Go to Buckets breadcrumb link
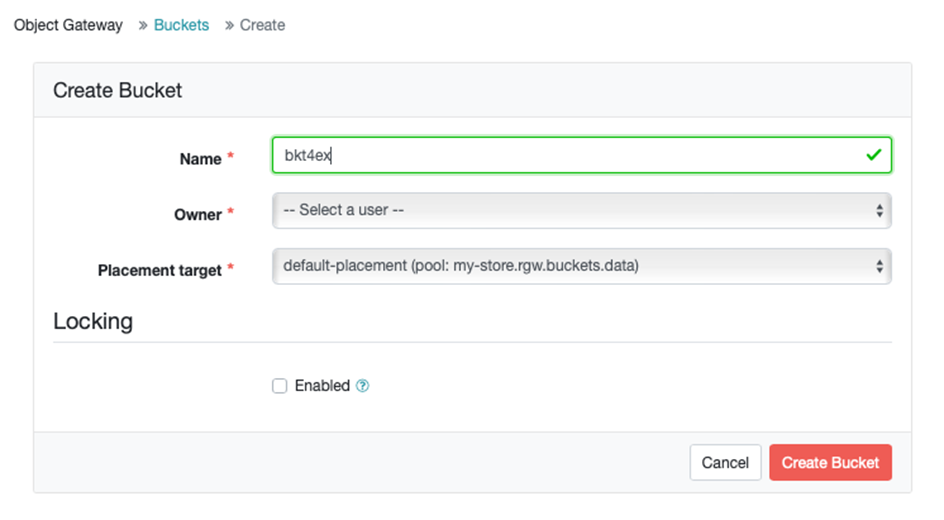This screenshot has width=944, height=520. [181, 25]
